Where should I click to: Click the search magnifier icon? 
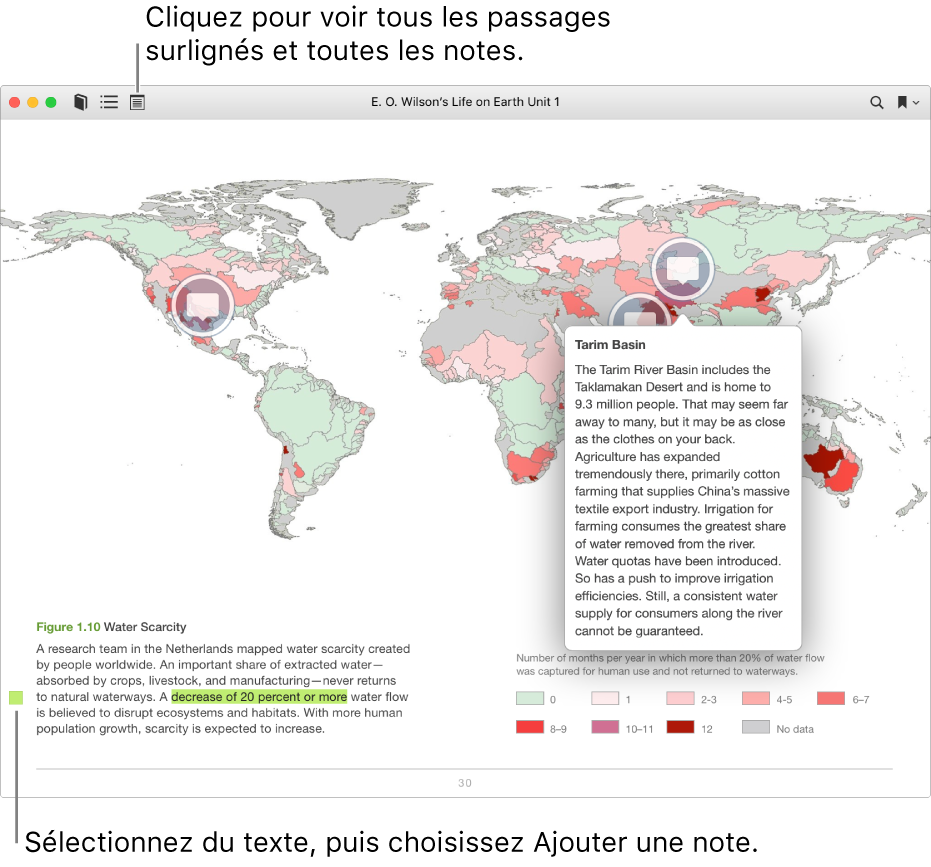pos(876,102)
